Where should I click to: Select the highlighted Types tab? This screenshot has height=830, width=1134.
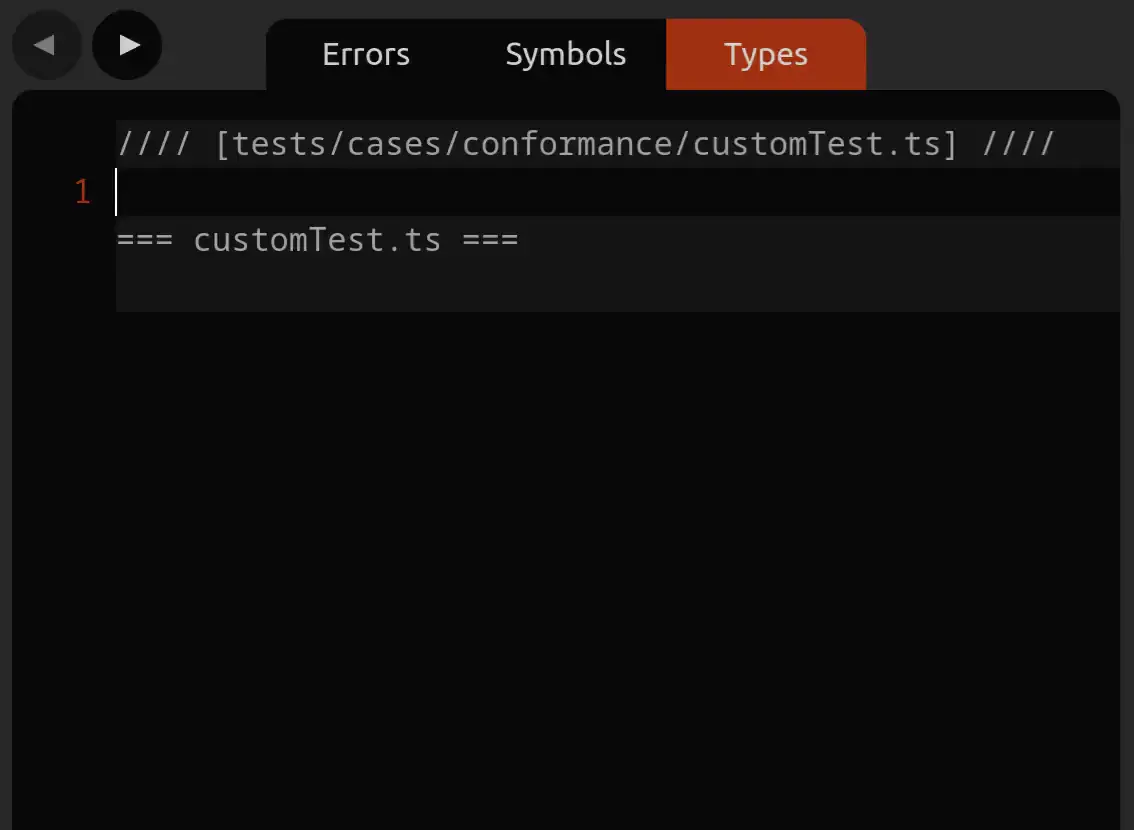tap(766, 55)
